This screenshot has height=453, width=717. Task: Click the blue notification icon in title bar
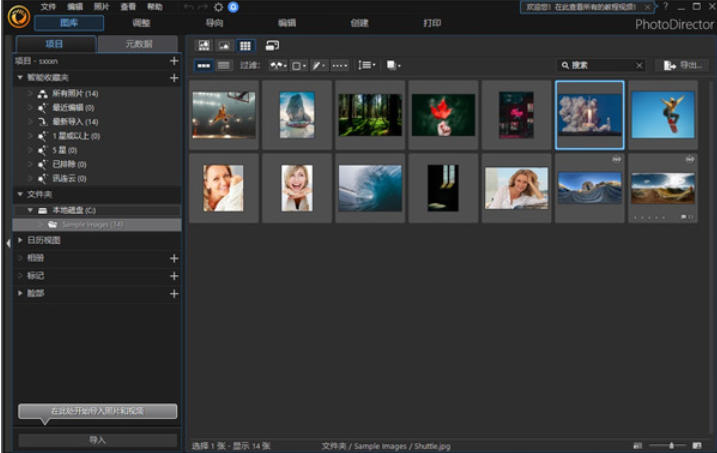pos(233,7)
